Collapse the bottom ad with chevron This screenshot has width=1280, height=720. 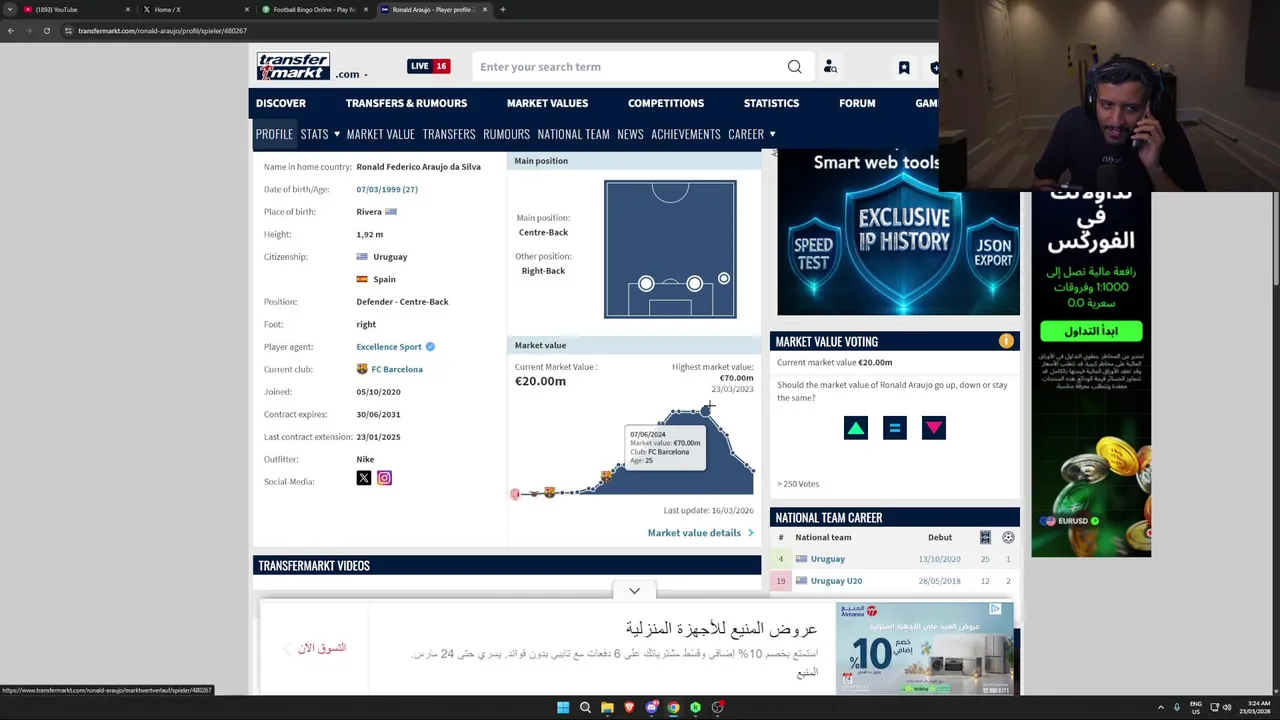(634, 591)
